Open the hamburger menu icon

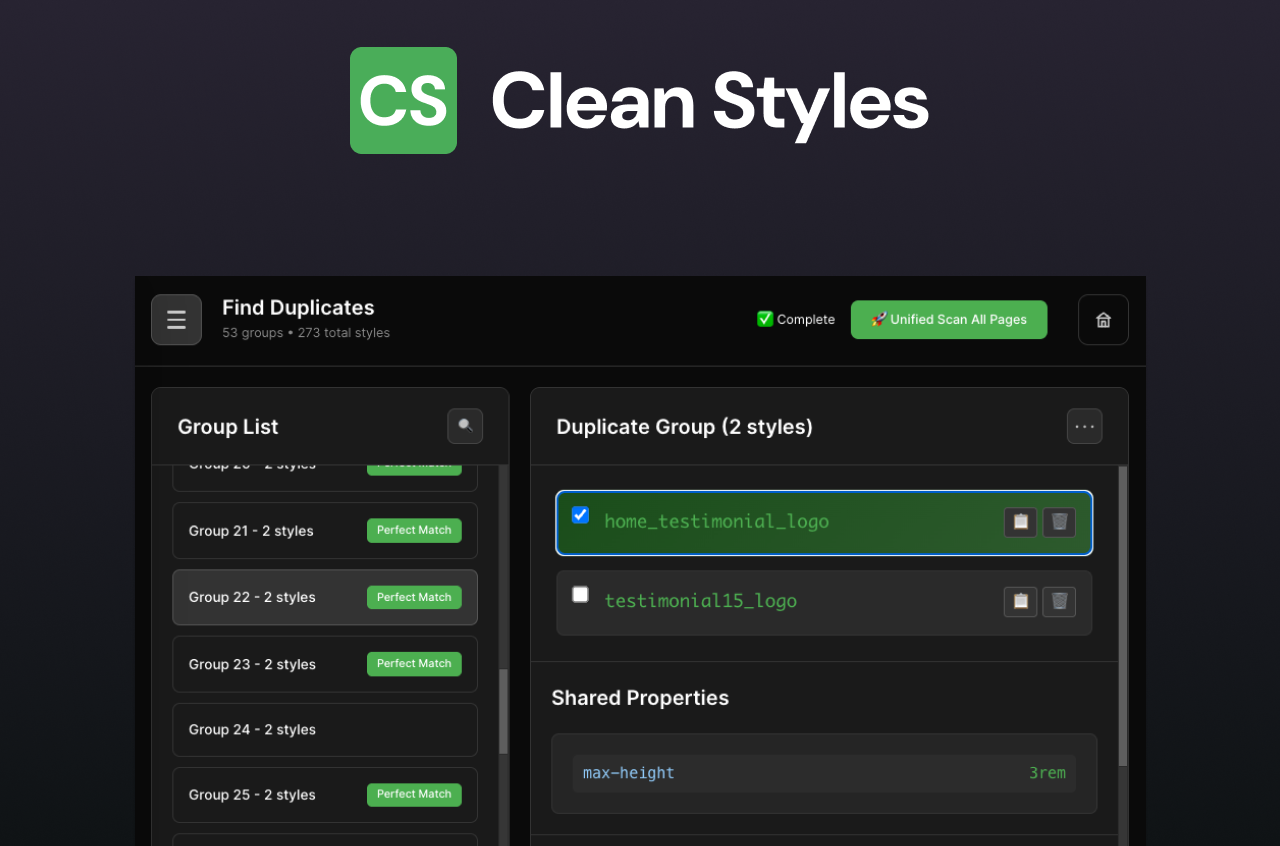tap(176, 319)
